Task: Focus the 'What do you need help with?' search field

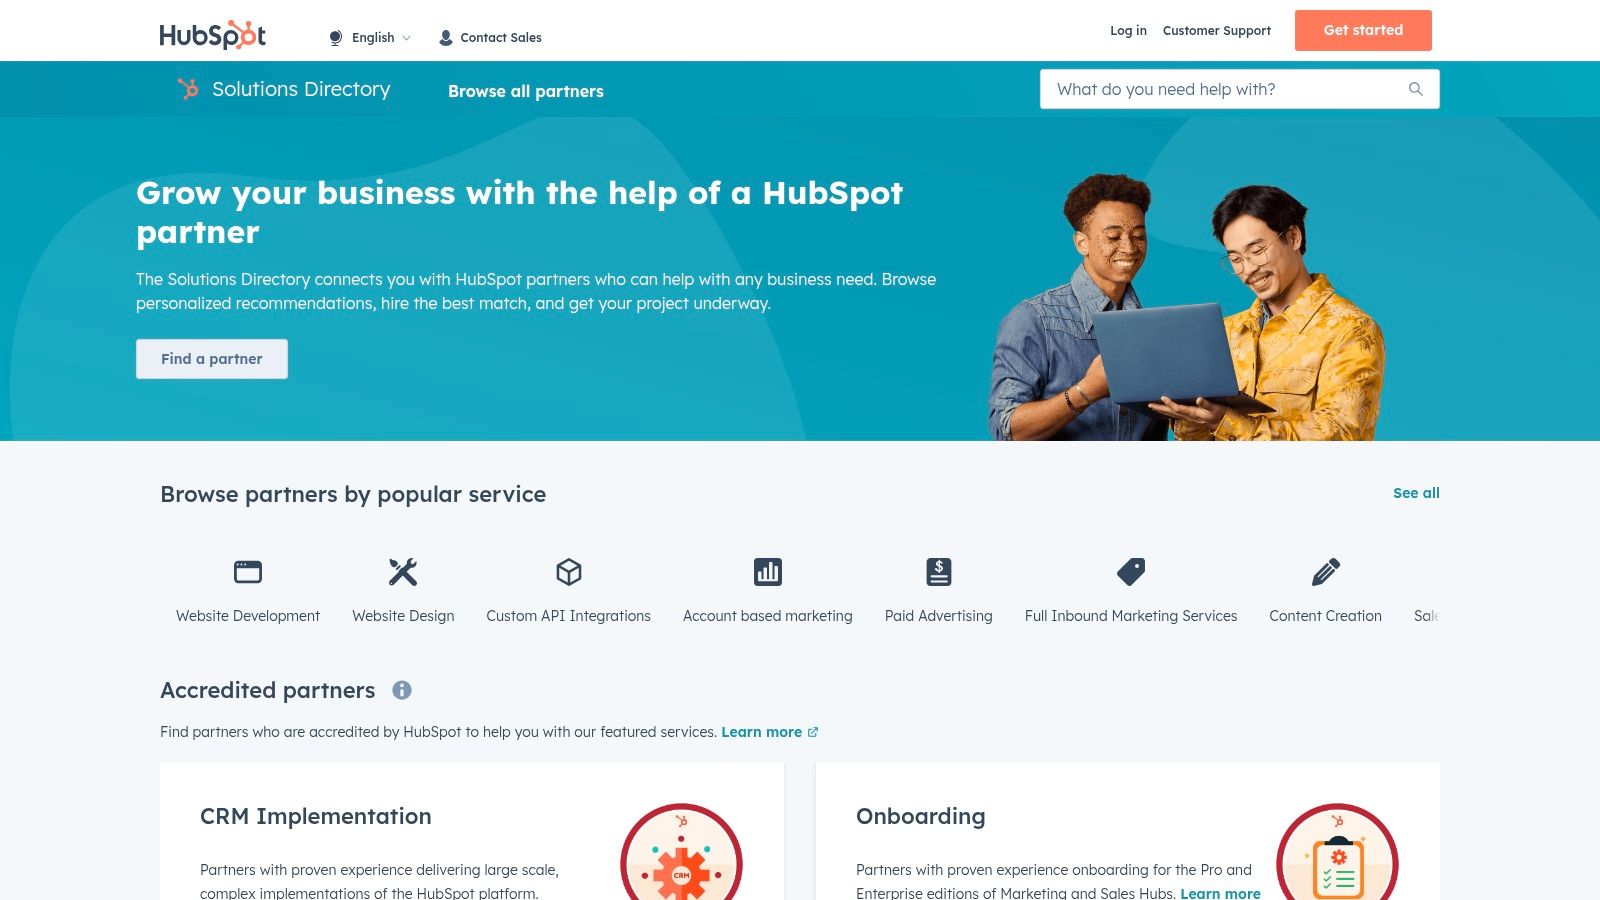Action: click(x=1240, y=89)
